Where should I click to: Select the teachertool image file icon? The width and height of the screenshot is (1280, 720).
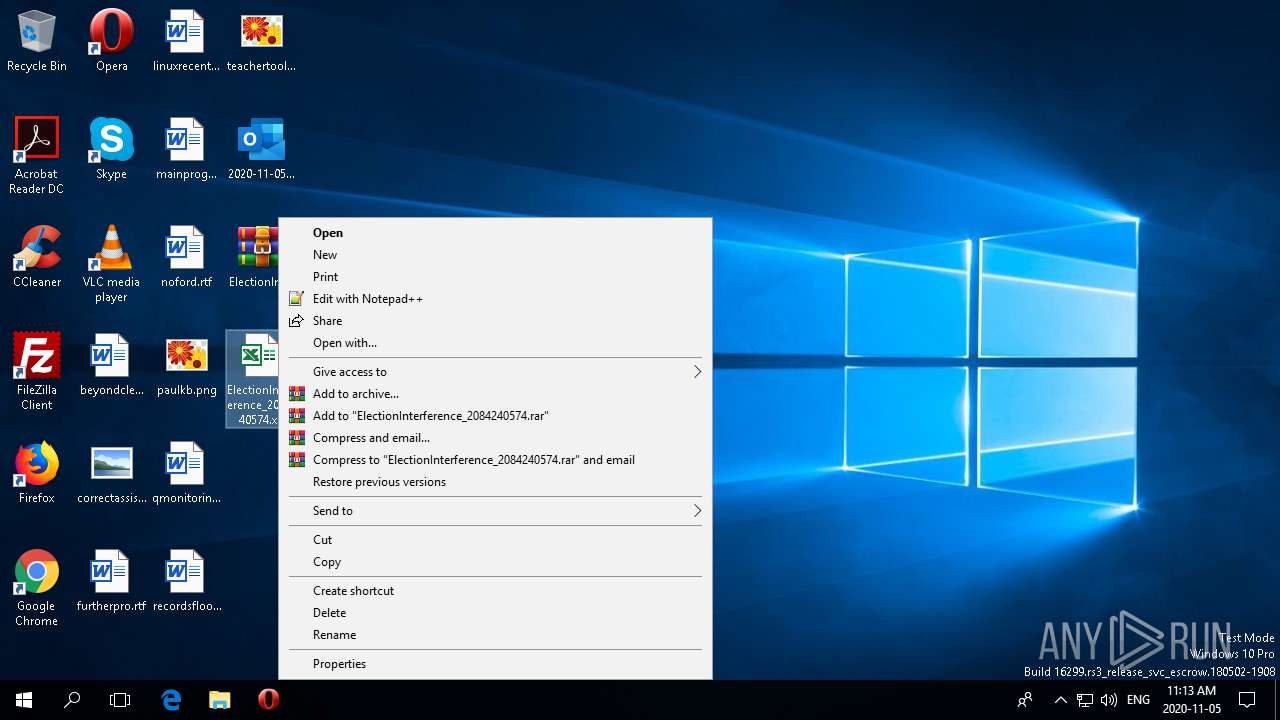click(x=261, y=42)
